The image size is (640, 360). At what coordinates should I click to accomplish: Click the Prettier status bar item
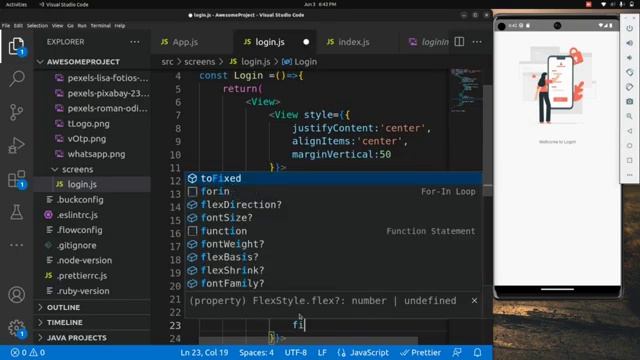pyautogui.click(x=420, y=353)
